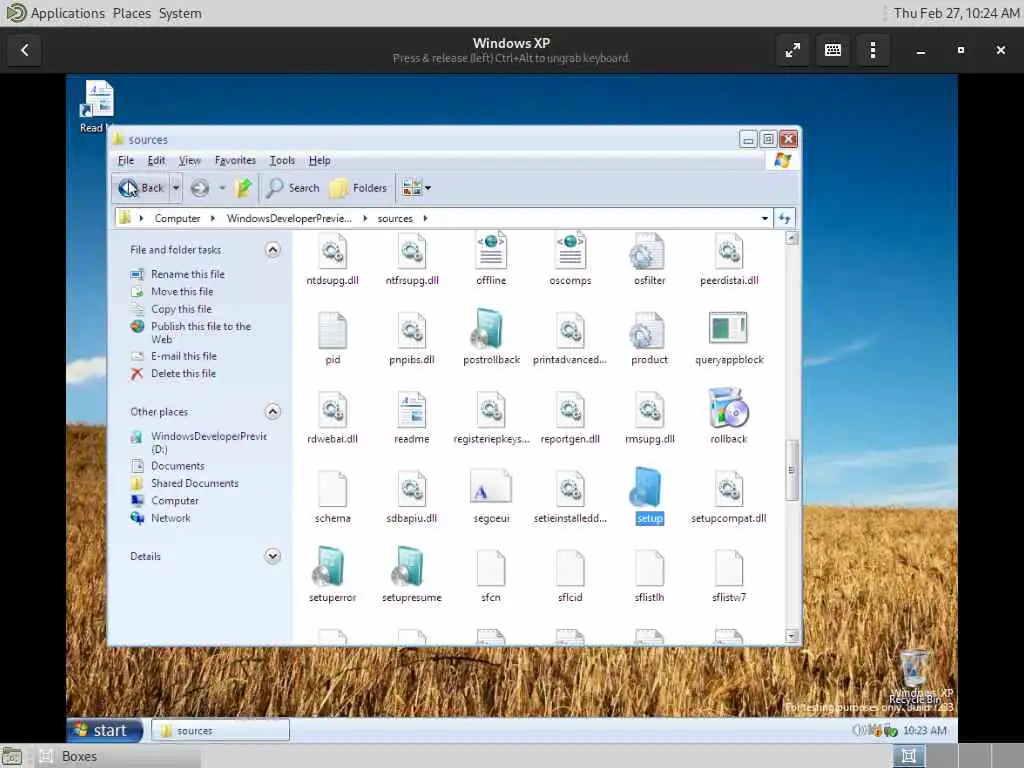Collapse the File and folder tasks panel
This screenshot has width=1024, height=768.
[x=273, y=249]
